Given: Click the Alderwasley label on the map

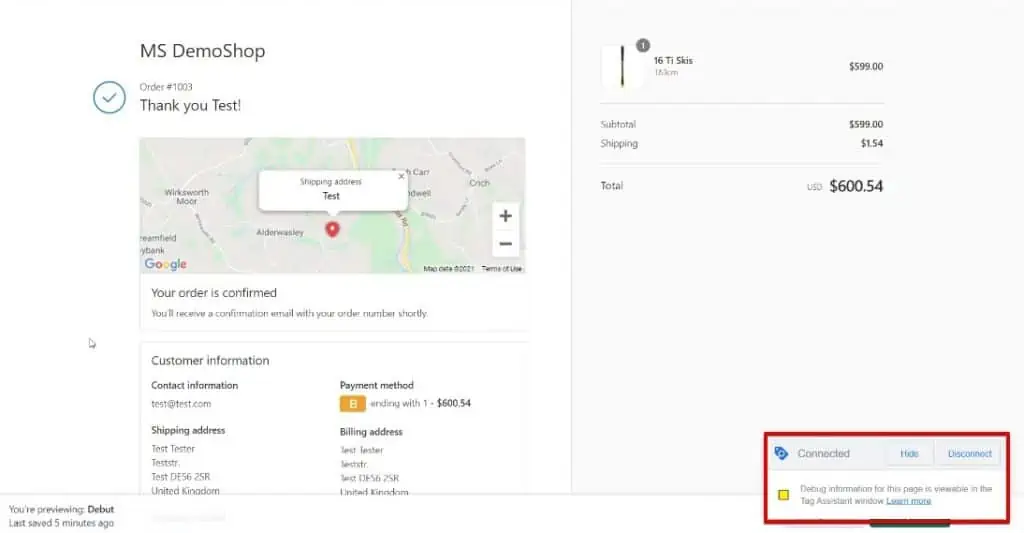Looking at the screenshot, I should coord(280,232).
